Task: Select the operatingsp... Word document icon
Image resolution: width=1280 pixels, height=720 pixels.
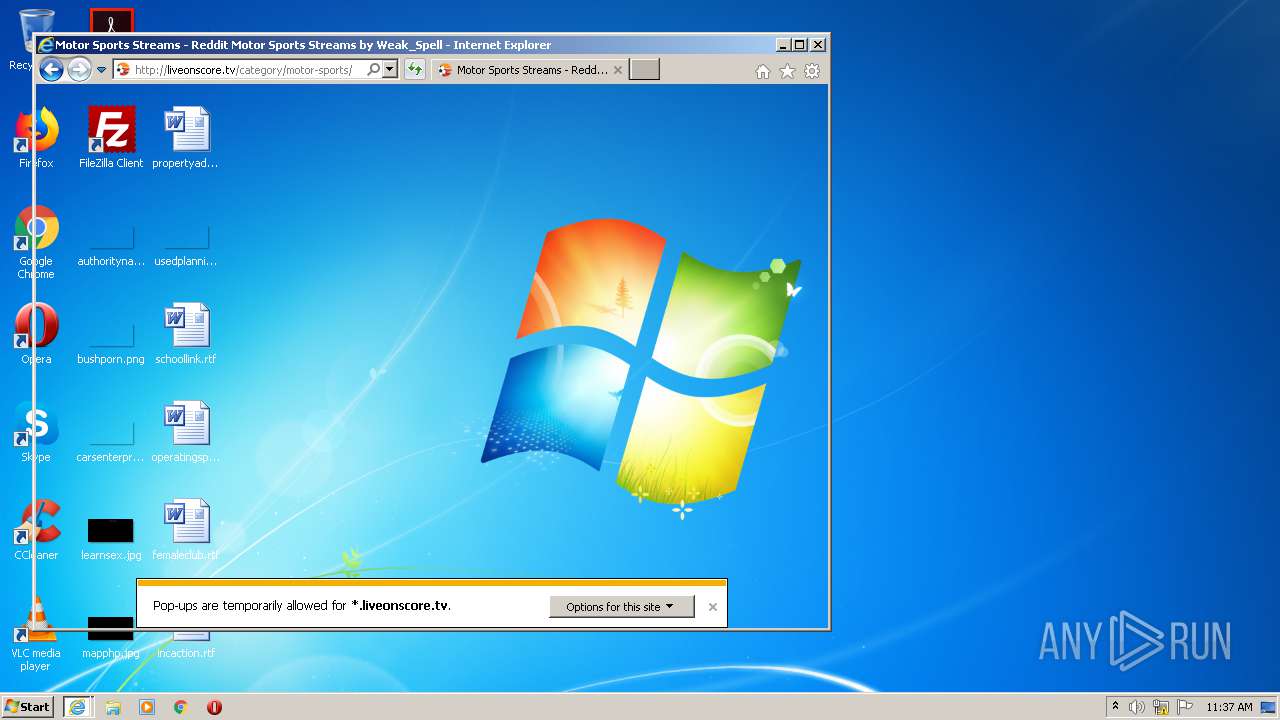Action: tap(185, 433)
